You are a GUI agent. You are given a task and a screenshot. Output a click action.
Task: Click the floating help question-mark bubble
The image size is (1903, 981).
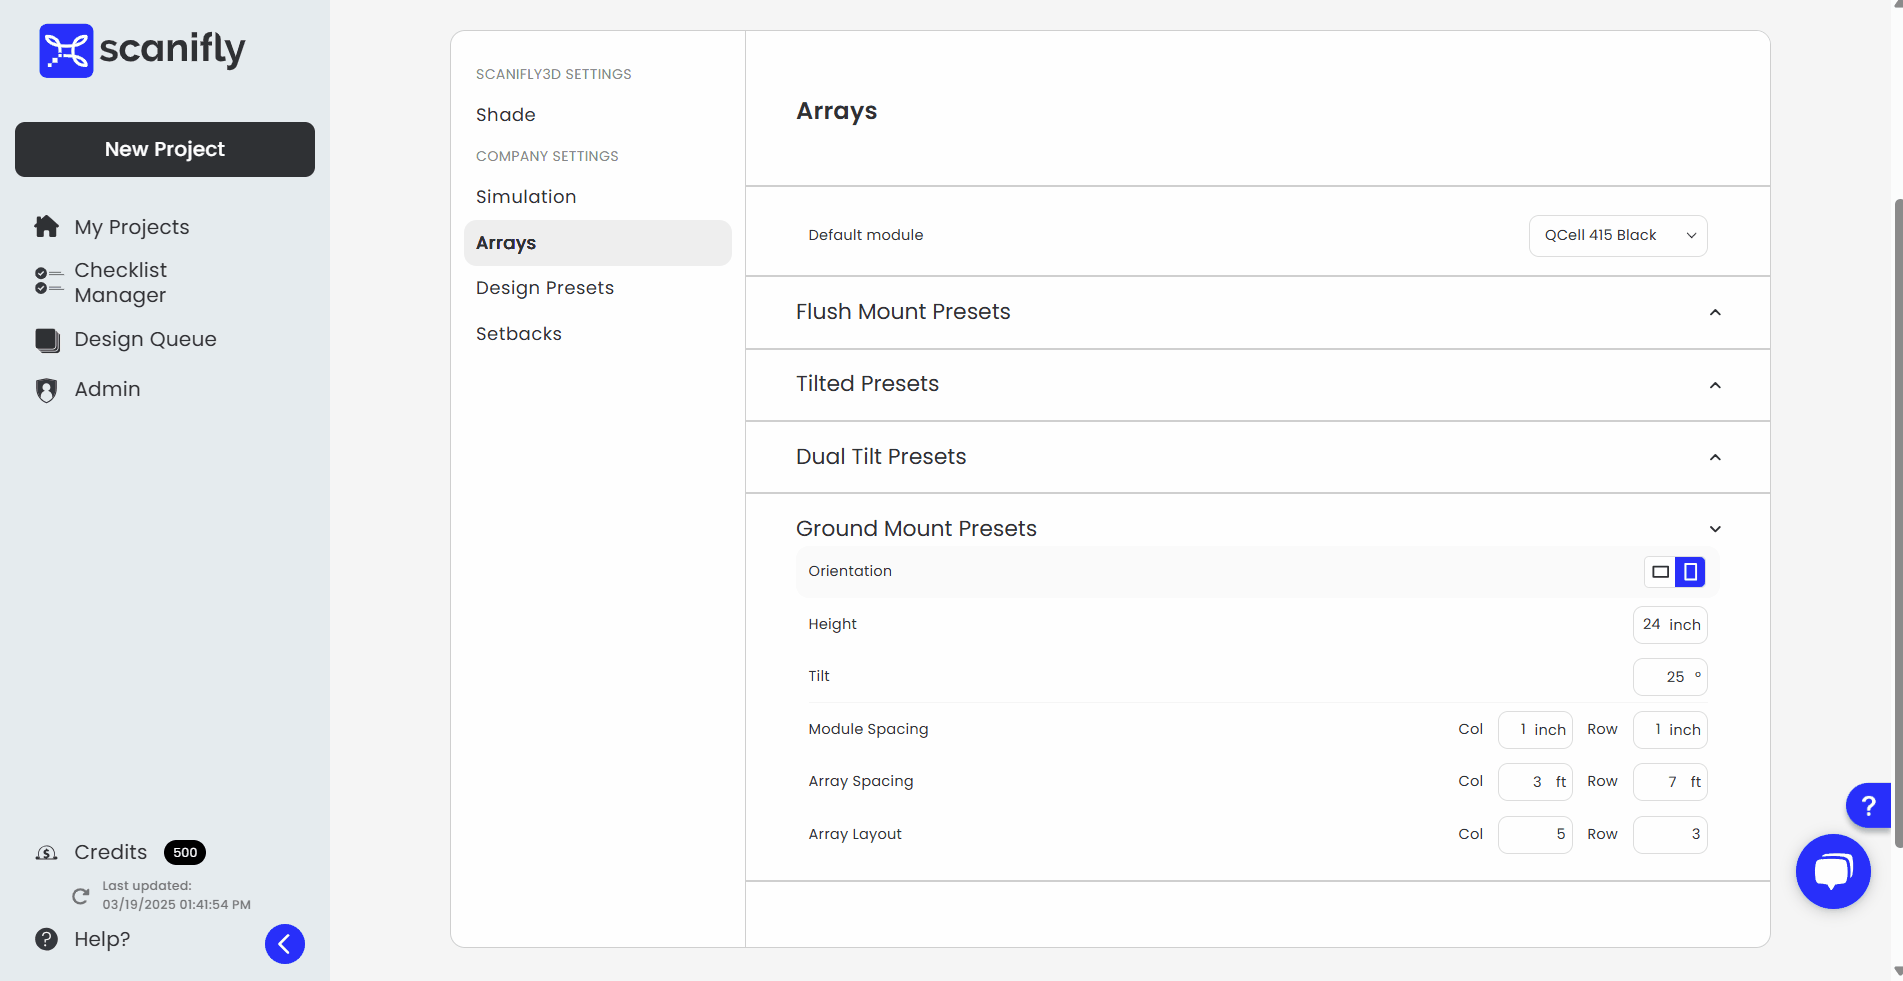pos(1868,806)
